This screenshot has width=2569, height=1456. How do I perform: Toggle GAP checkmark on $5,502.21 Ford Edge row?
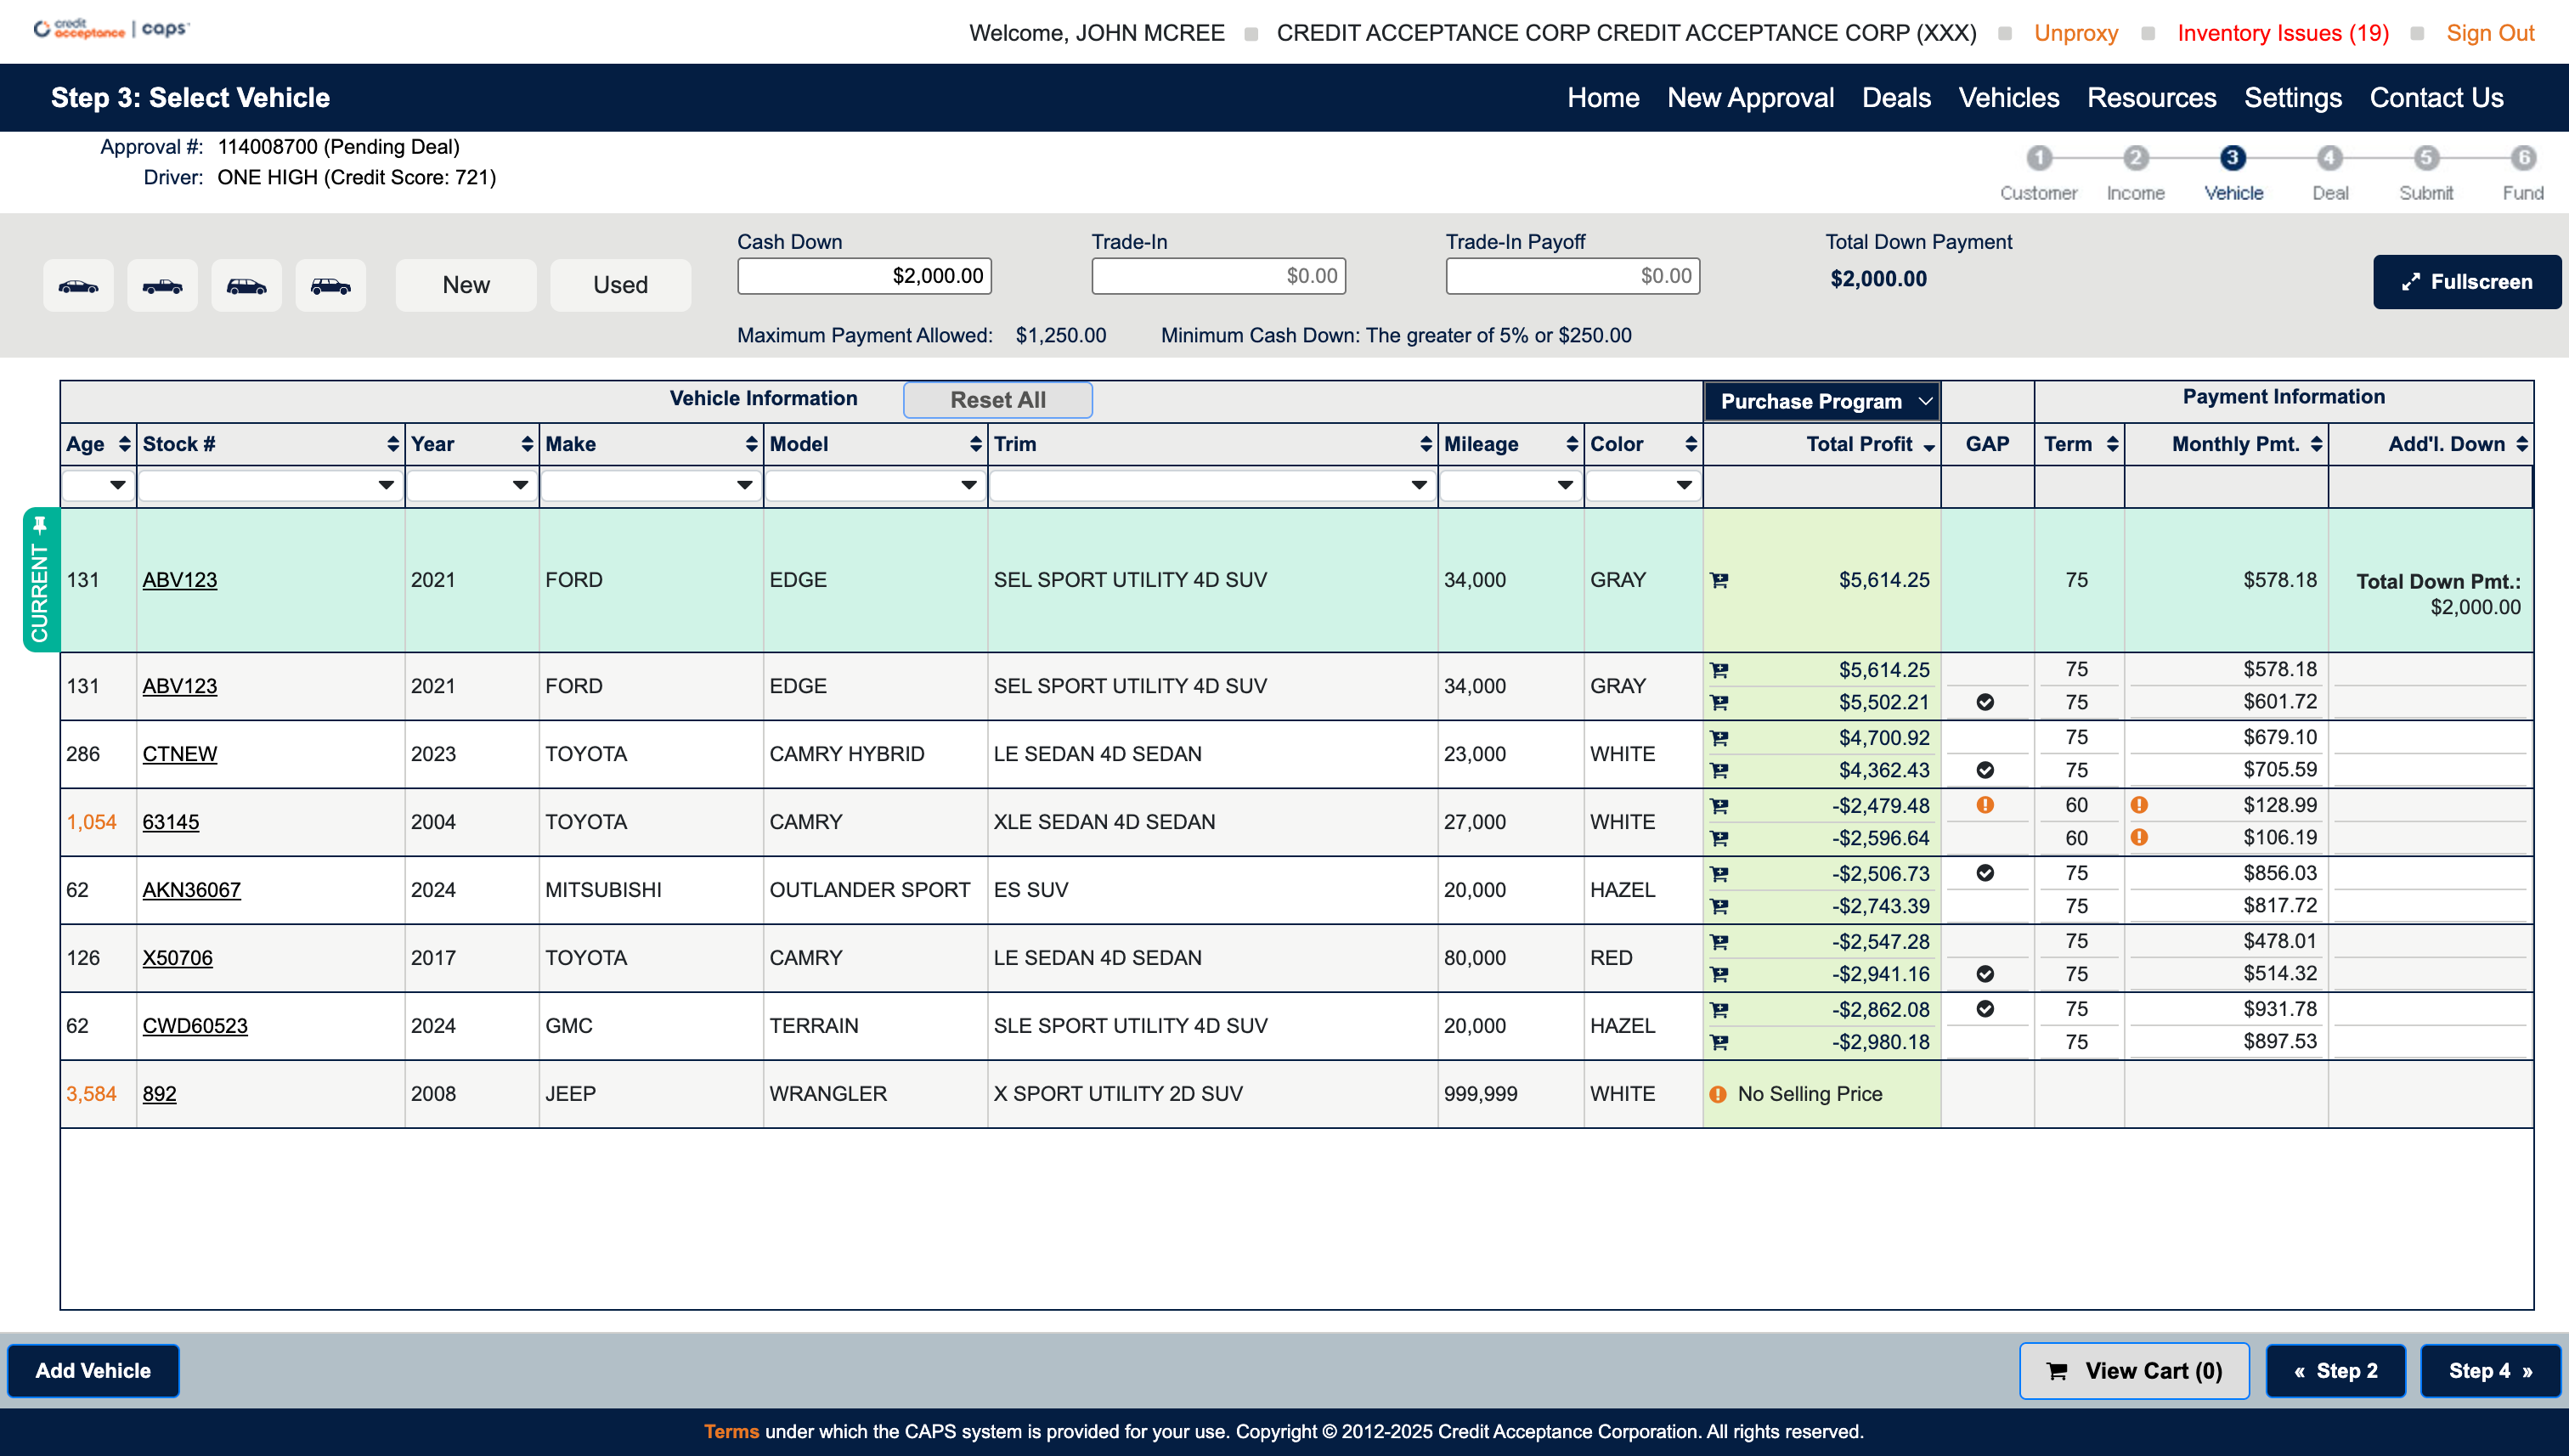click(x=1985, y=703)
